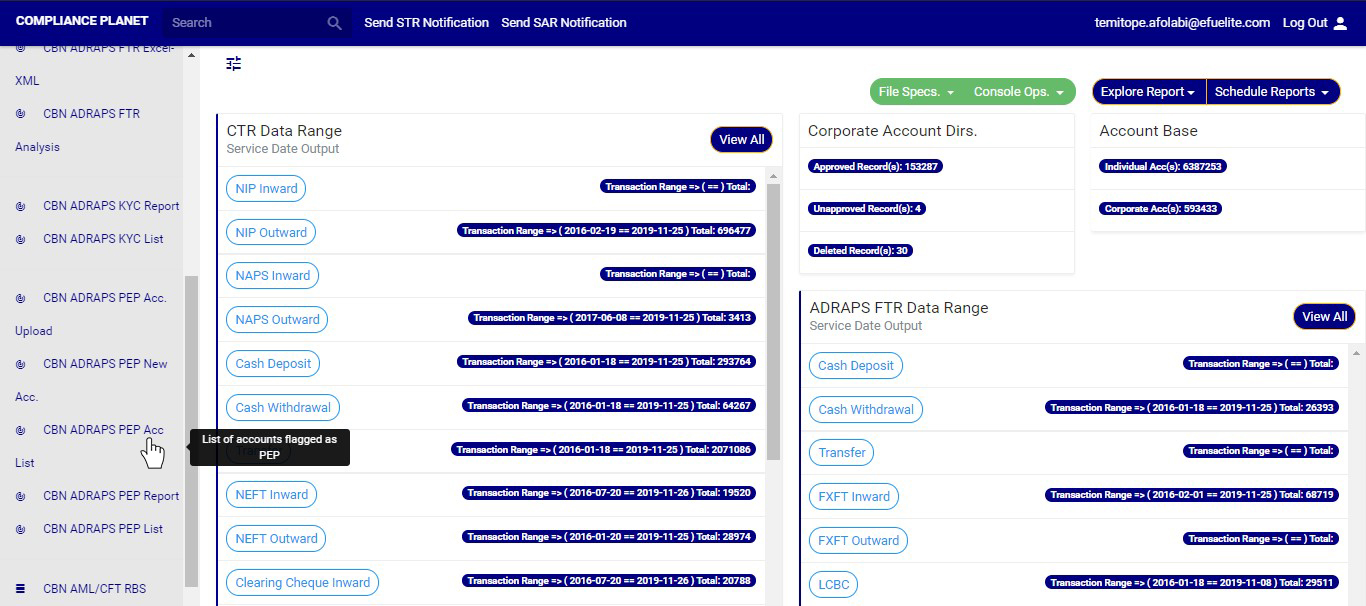
Task: Click icon beside CBN ADRAPS PEP Report
Action: [x=20, y=496]
